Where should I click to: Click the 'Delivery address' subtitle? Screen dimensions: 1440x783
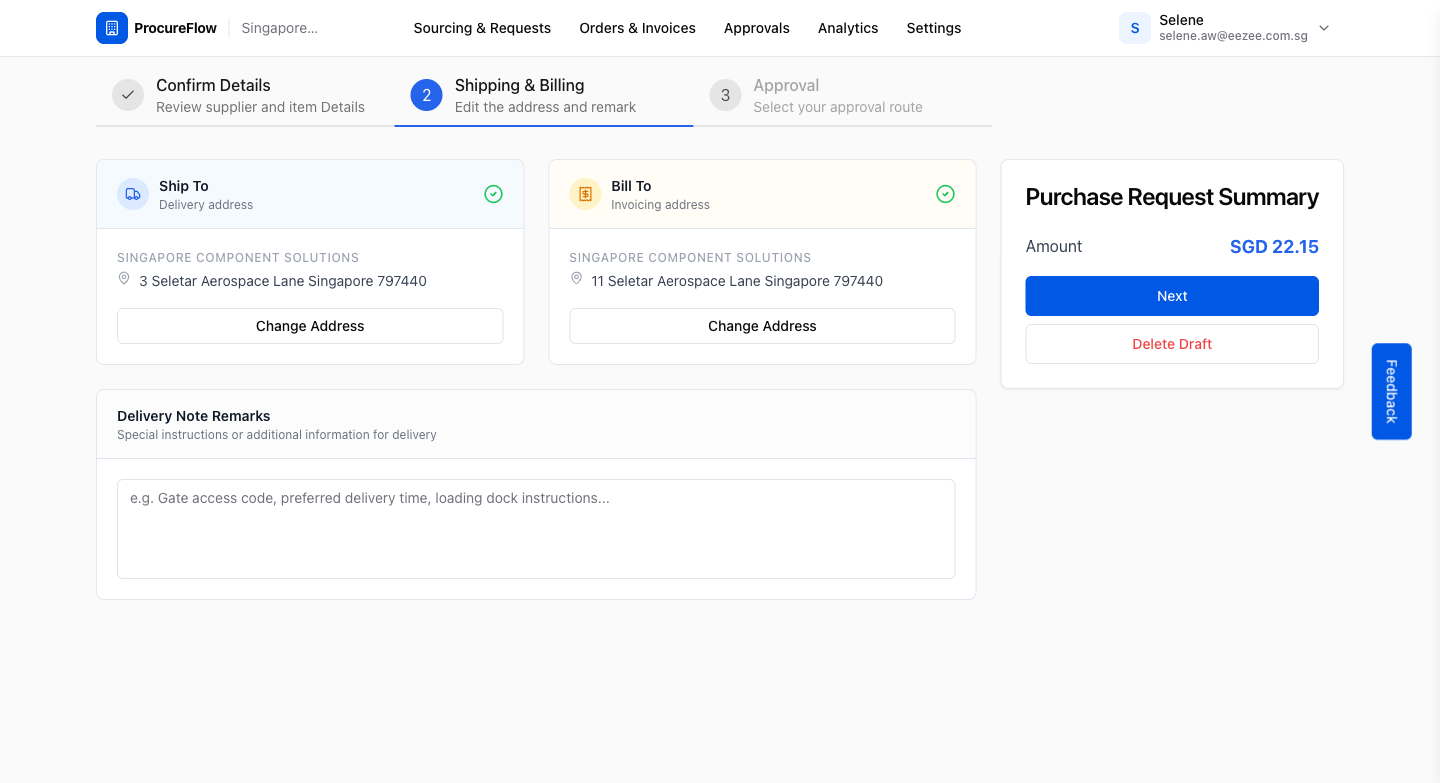(206, 205)
